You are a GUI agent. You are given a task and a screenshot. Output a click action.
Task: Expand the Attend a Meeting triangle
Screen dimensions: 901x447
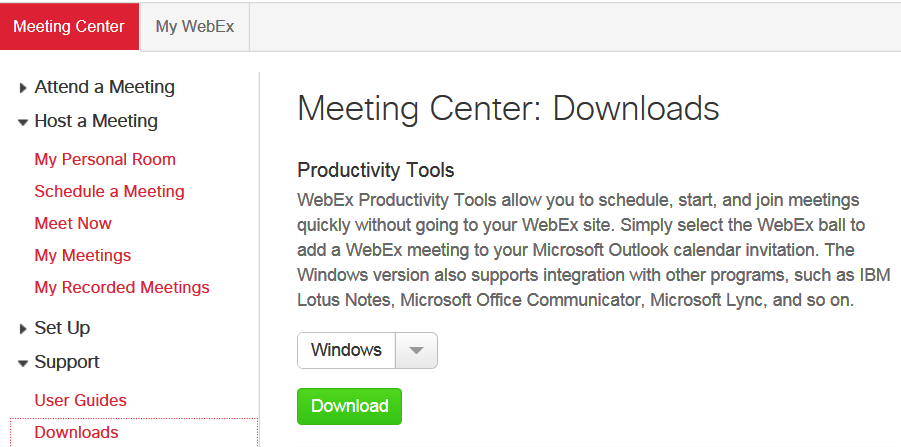pos(22,88)
